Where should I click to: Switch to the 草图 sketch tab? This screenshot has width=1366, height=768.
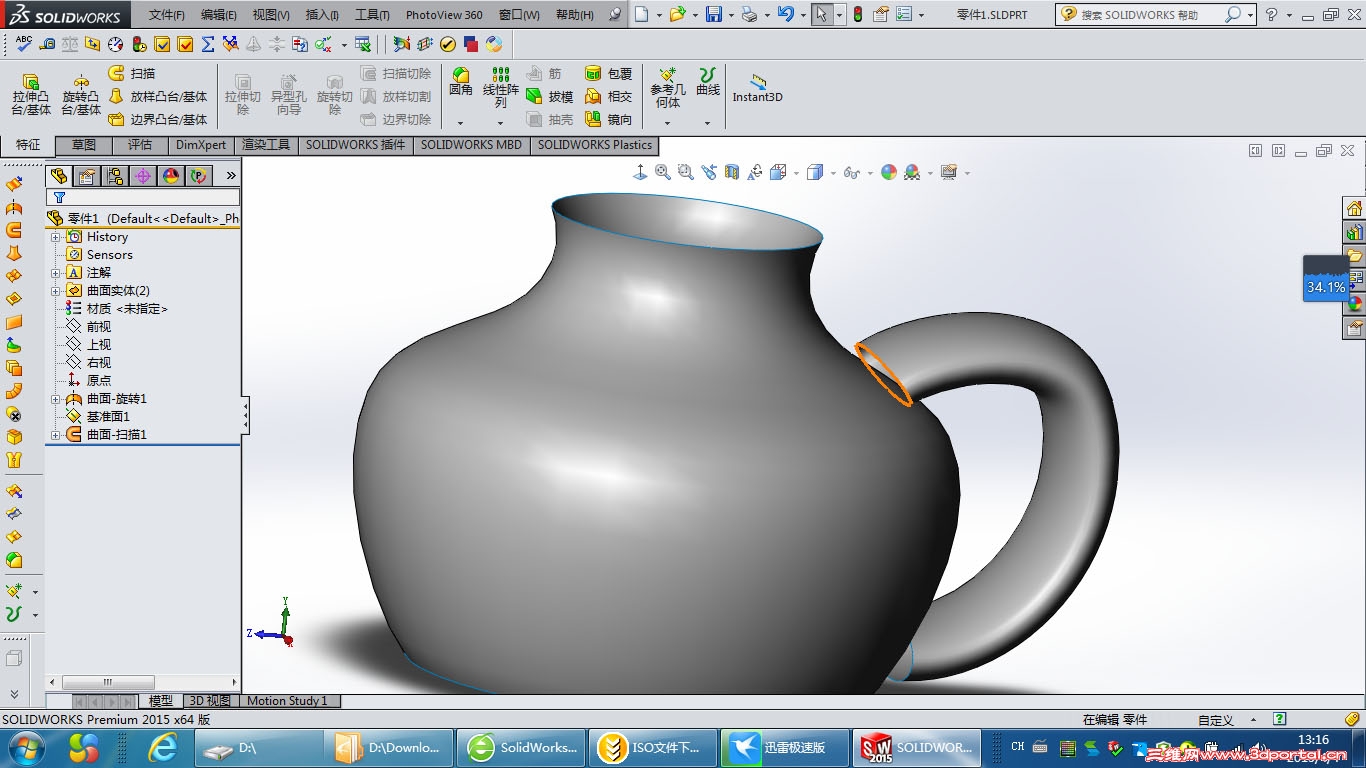click(x=84, y=145)
